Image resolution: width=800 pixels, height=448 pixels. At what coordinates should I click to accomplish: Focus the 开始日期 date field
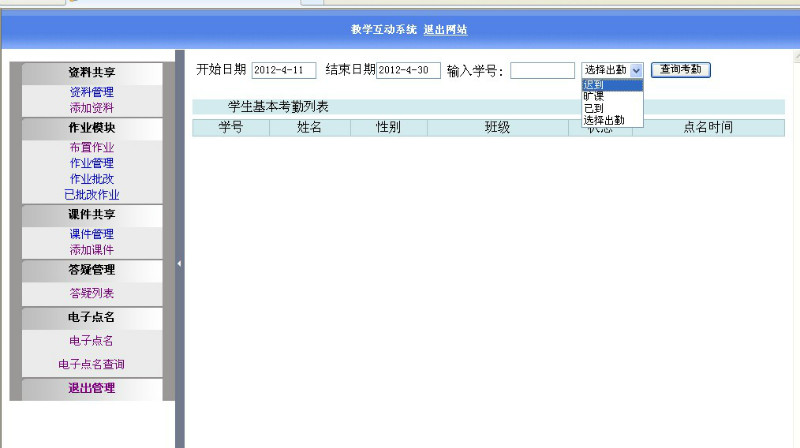click(x=284, y=70)
